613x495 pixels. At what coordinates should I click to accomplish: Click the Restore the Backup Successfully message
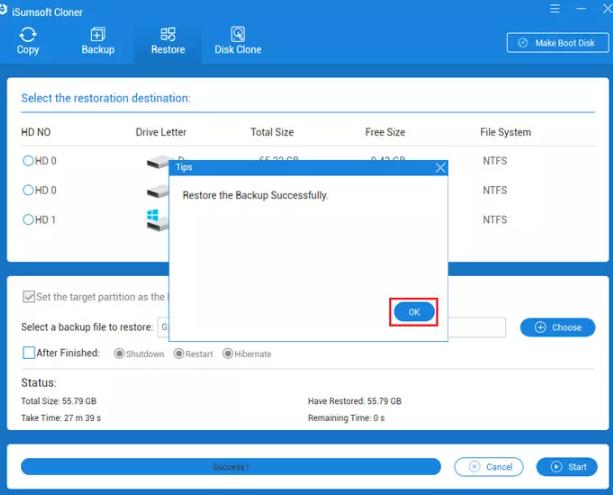click(x=255, y=195)
